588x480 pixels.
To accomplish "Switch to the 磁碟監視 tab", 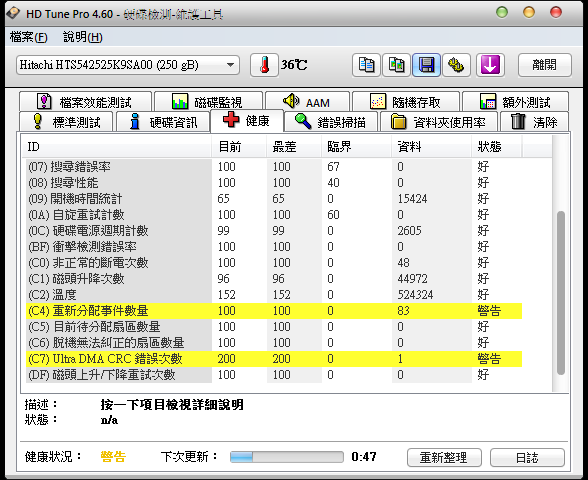I will [x=208, y=102].
